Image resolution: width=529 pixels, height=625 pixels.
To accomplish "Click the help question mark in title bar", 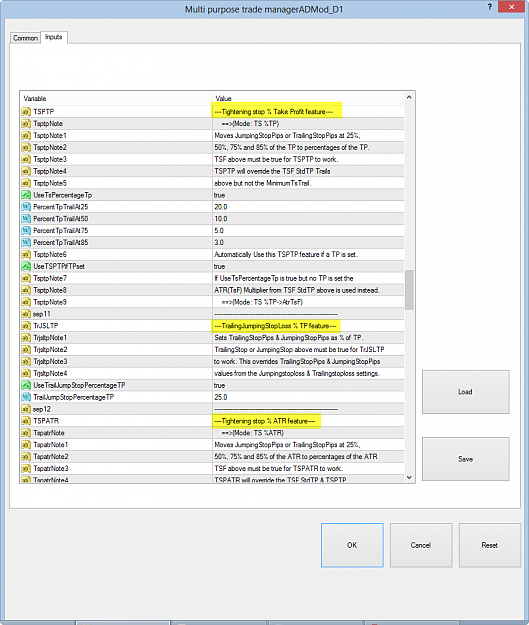I will 490,7.
